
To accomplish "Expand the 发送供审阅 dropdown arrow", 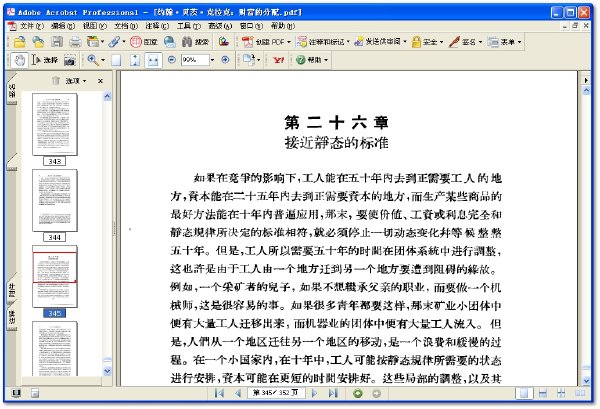I will pyautogui.click(x=405, y=42).
